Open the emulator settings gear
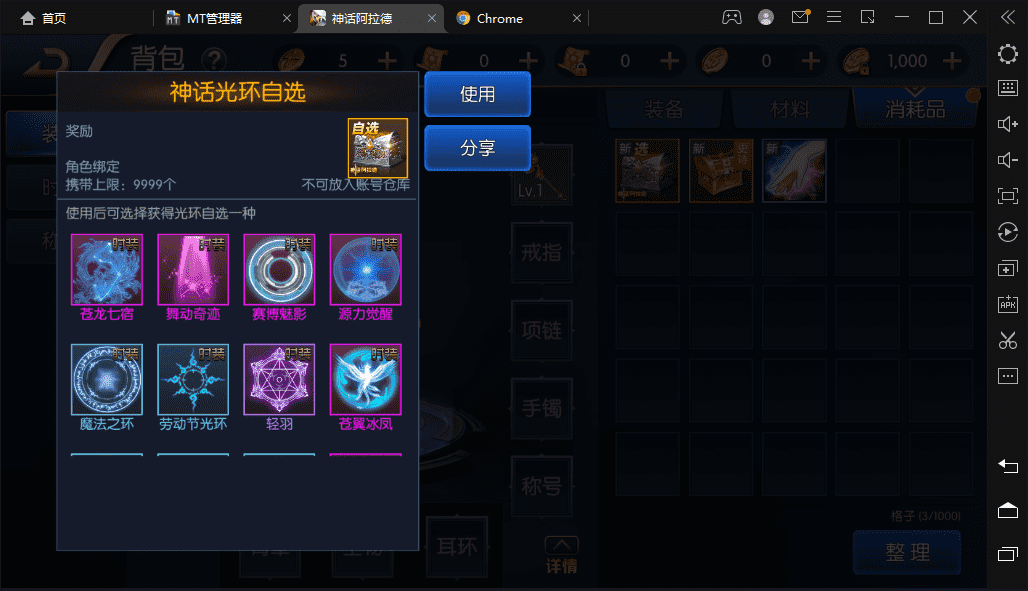 (1008, 54)
